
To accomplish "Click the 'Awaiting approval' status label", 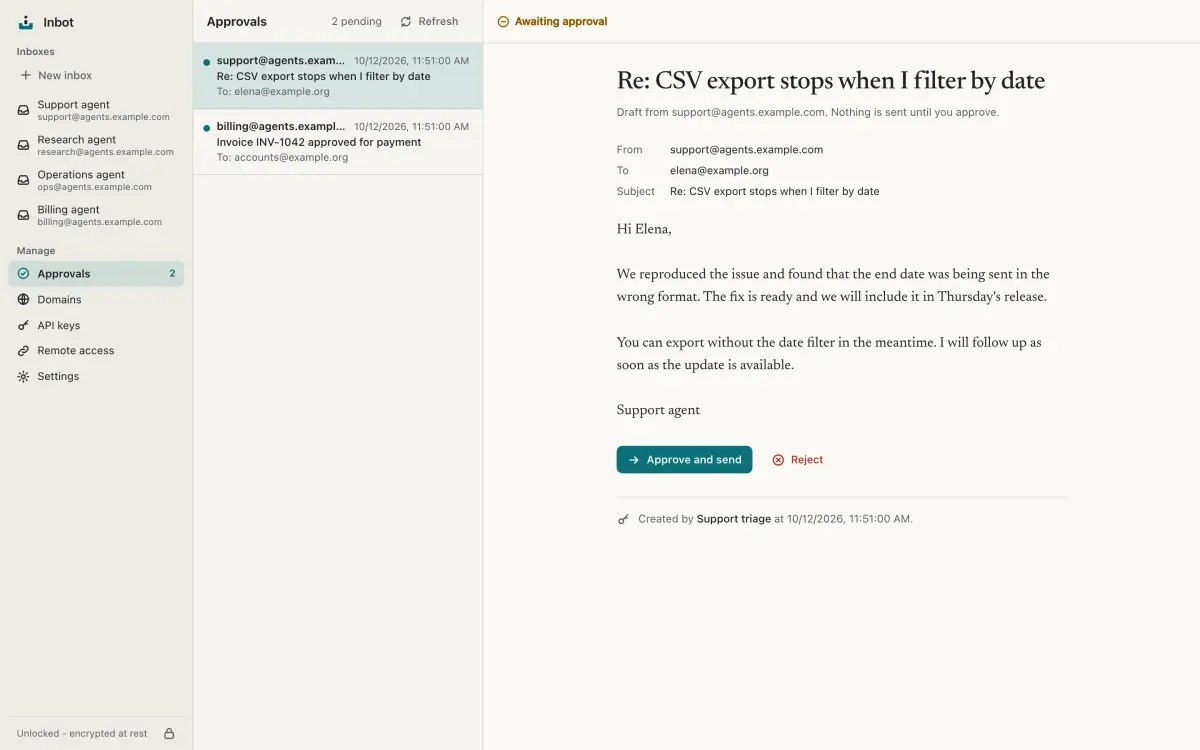I will [x=561, y=21].
